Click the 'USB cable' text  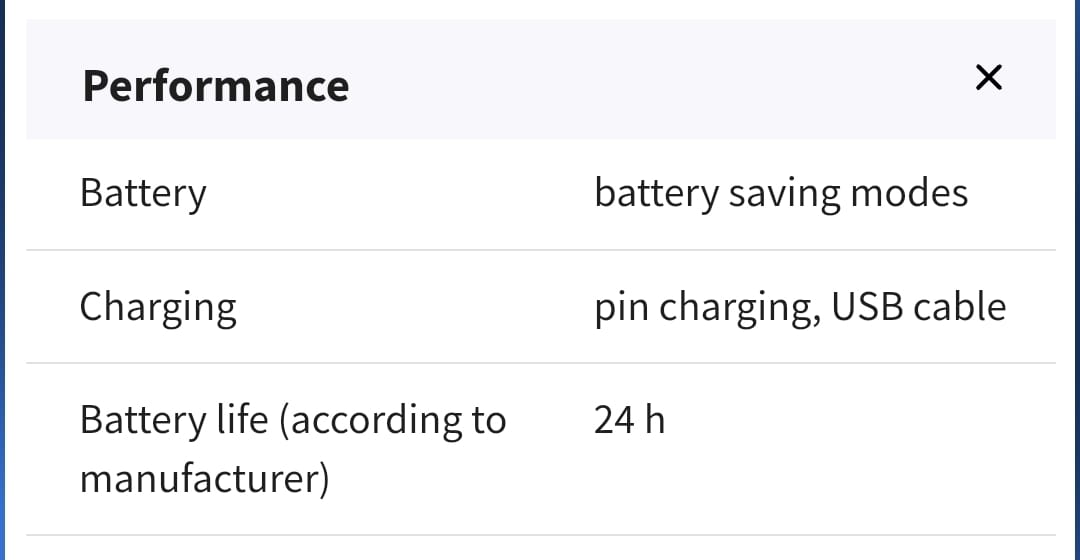tap(918, 306)
